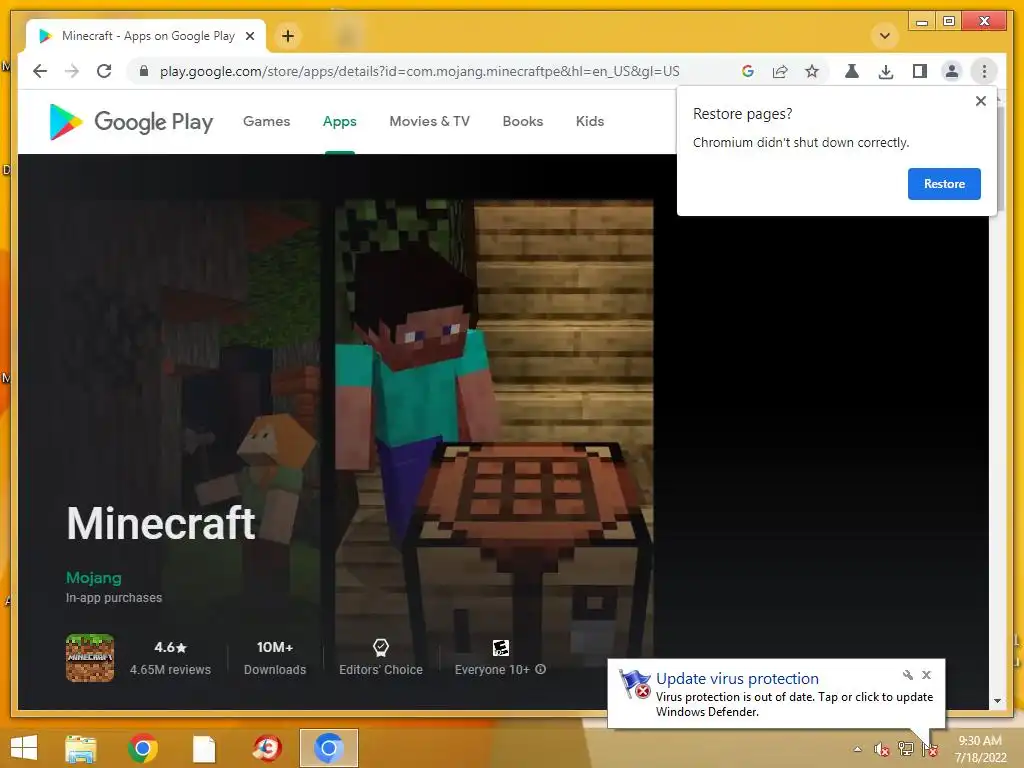Image resolution: width=1024 pixels, height=768 pixels.
Task: Dismiss the Restore pages popup
Action: point(980,101)
